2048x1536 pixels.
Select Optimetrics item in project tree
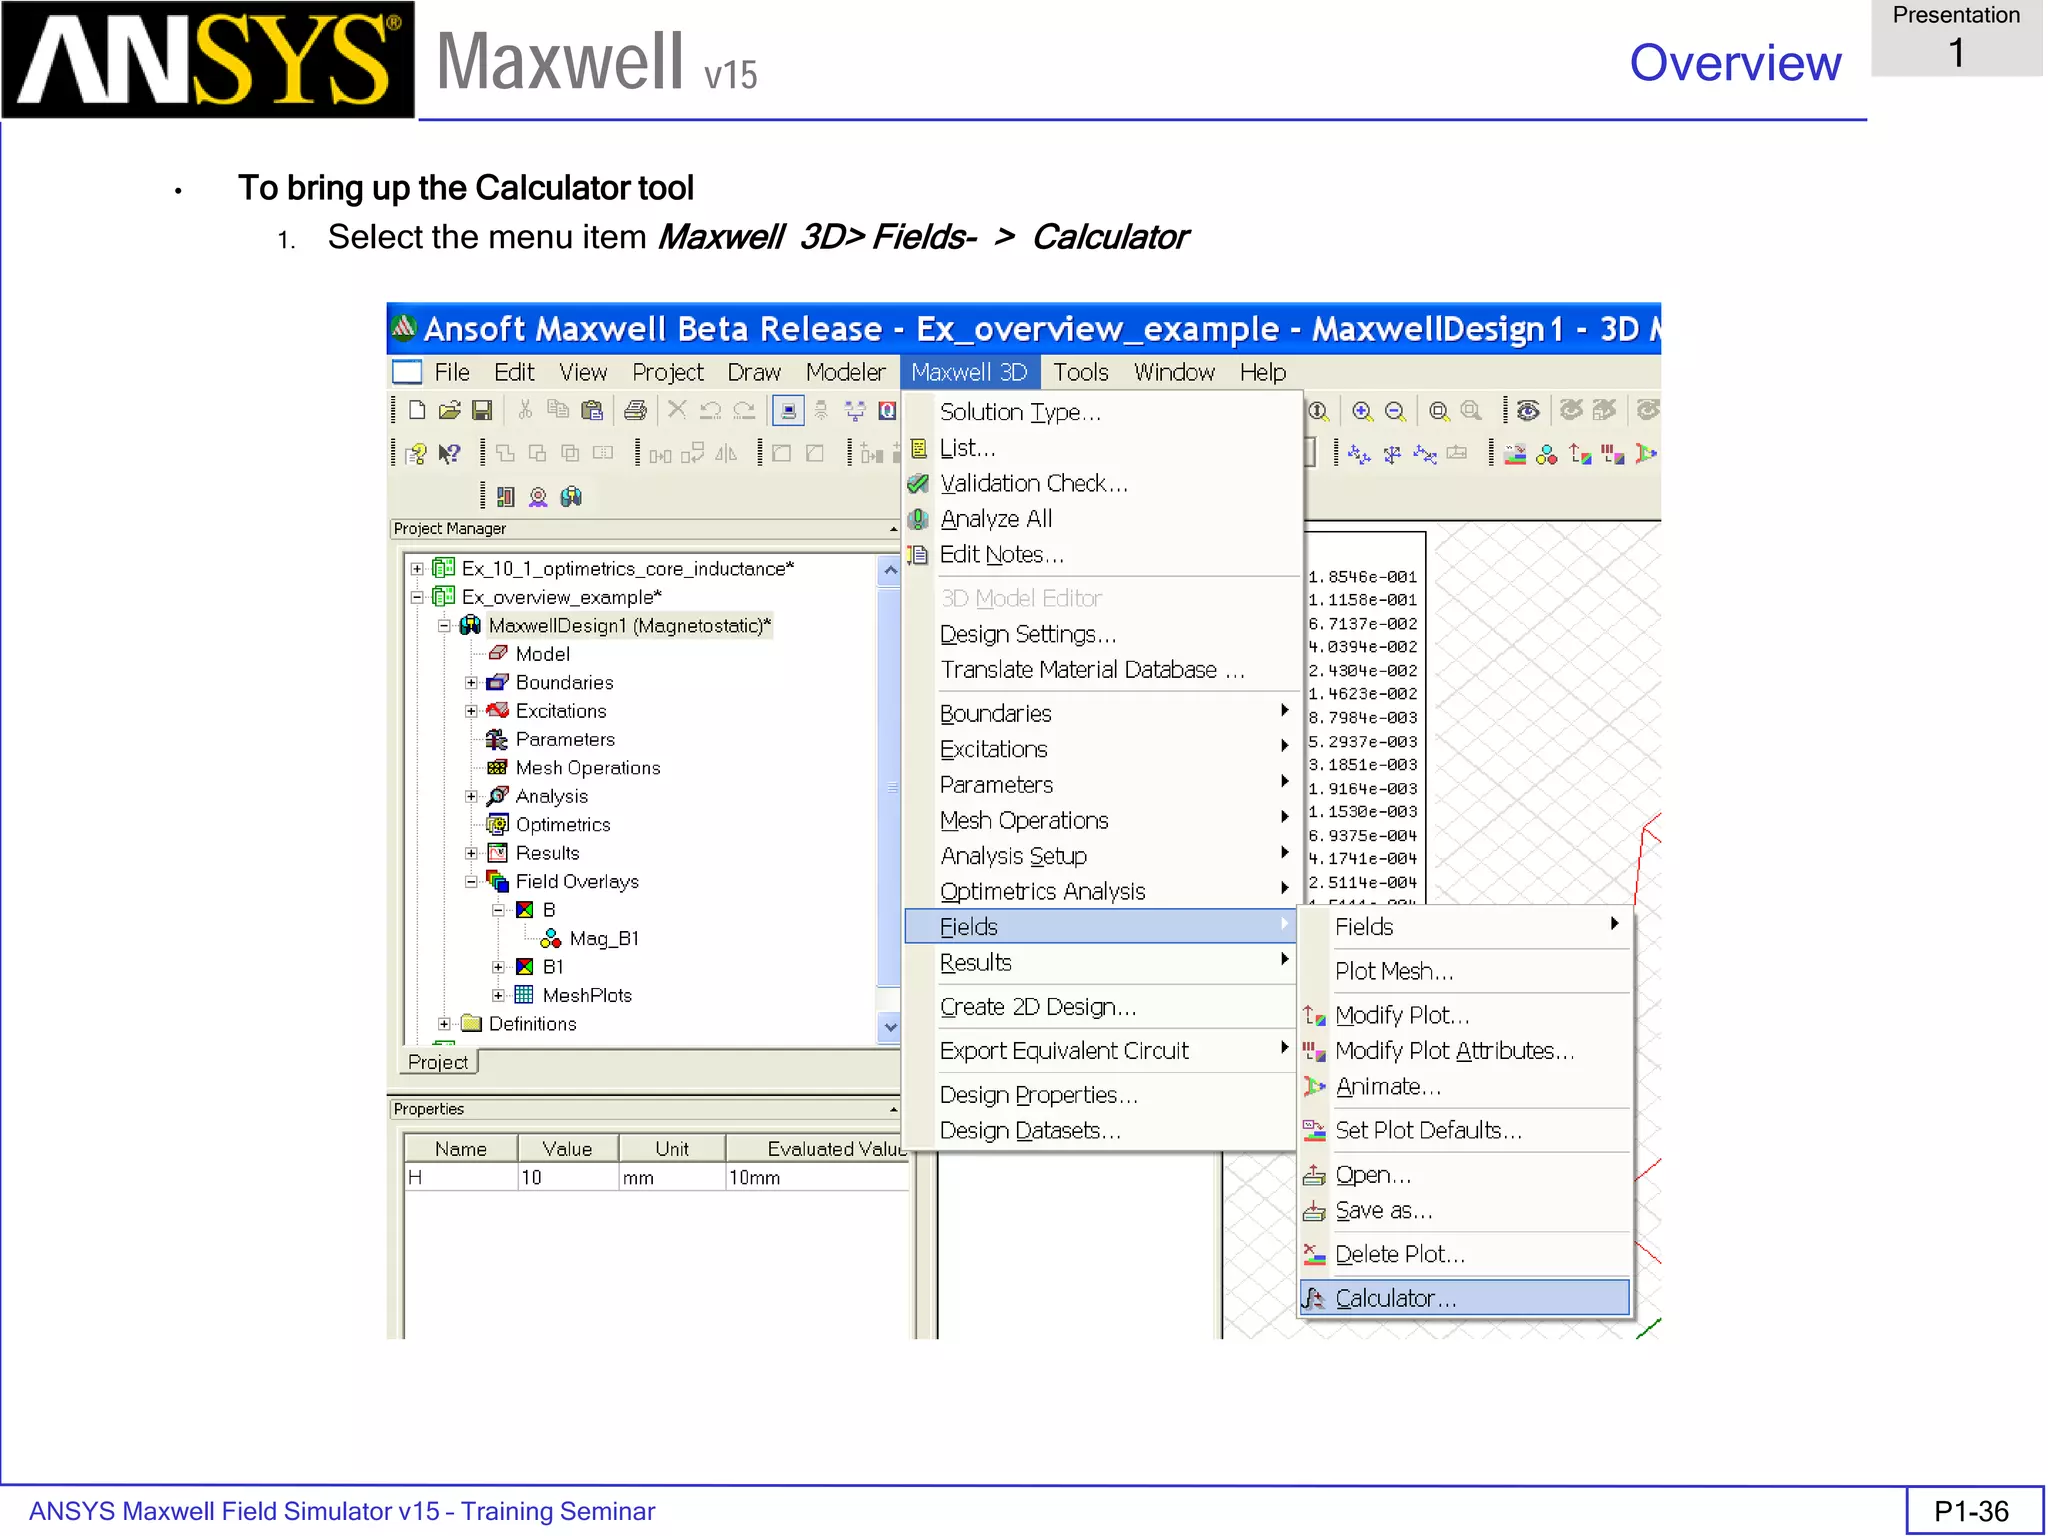[562, 825]
